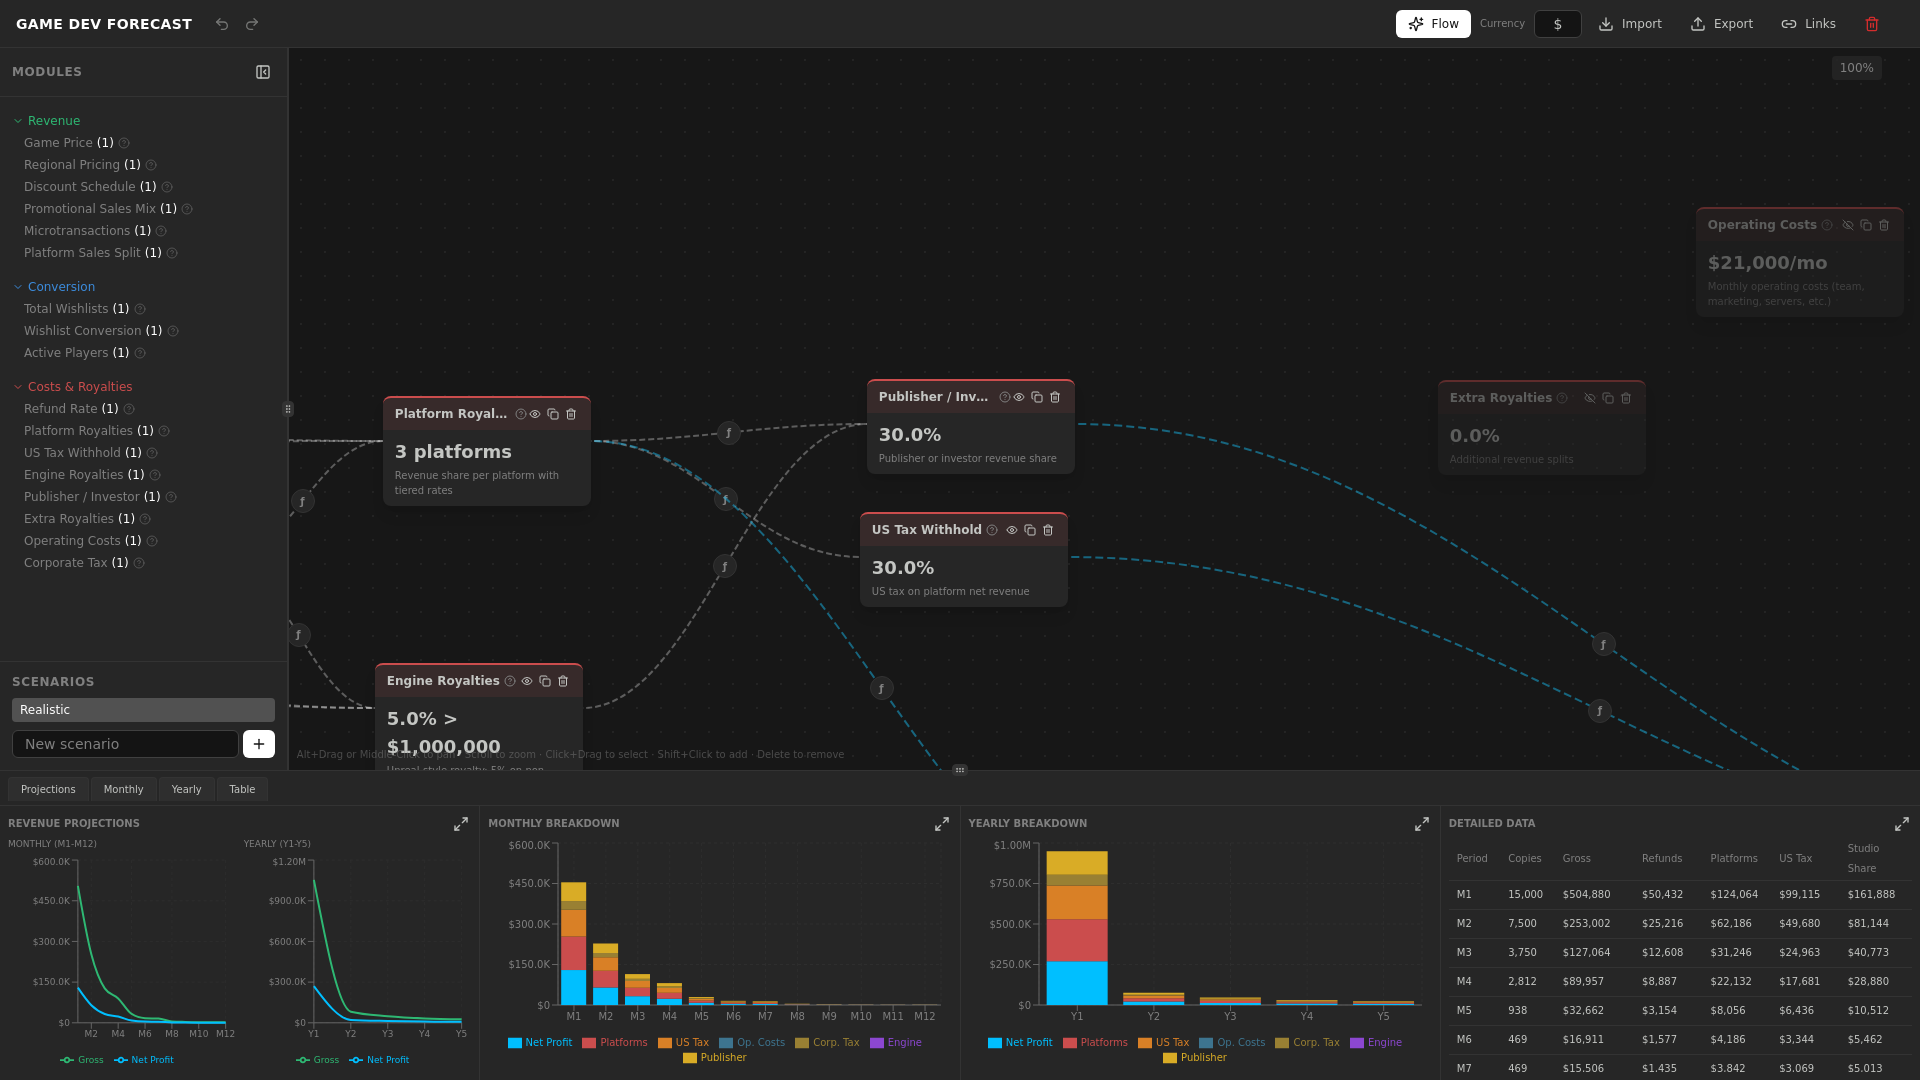Open the Table tab
The height and width of the screenshot is (1080, 1920).
[242, 789]
